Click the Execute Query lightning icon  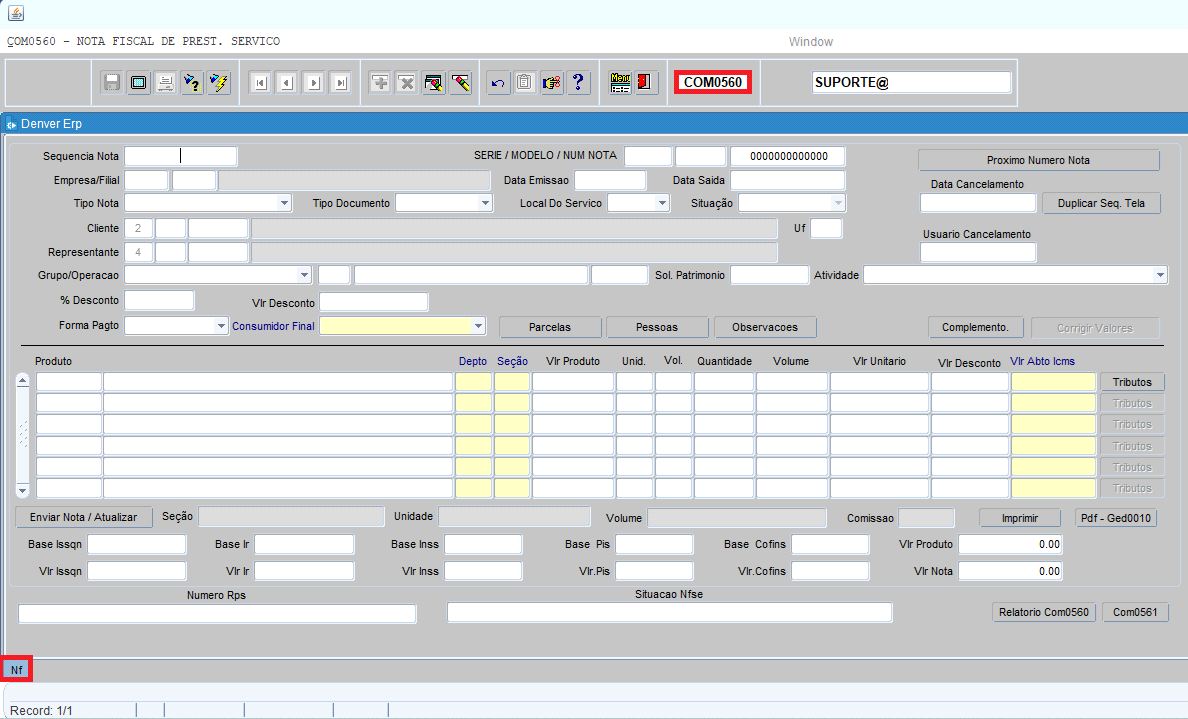click(x=219, y=82)
